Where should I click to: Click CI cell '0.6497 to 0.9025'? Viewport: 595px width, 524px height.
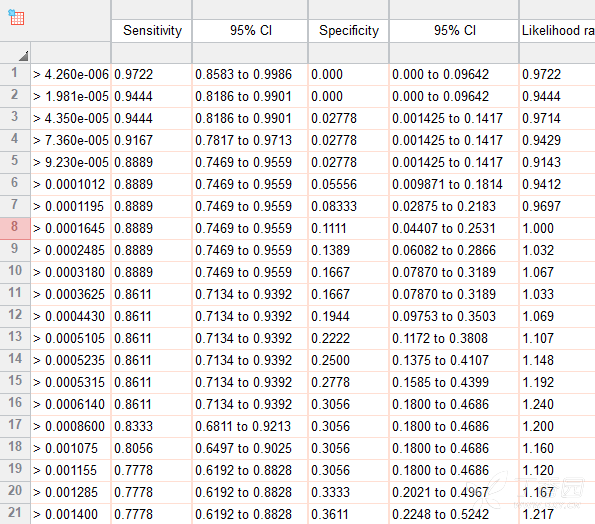(x=250, y=448)
